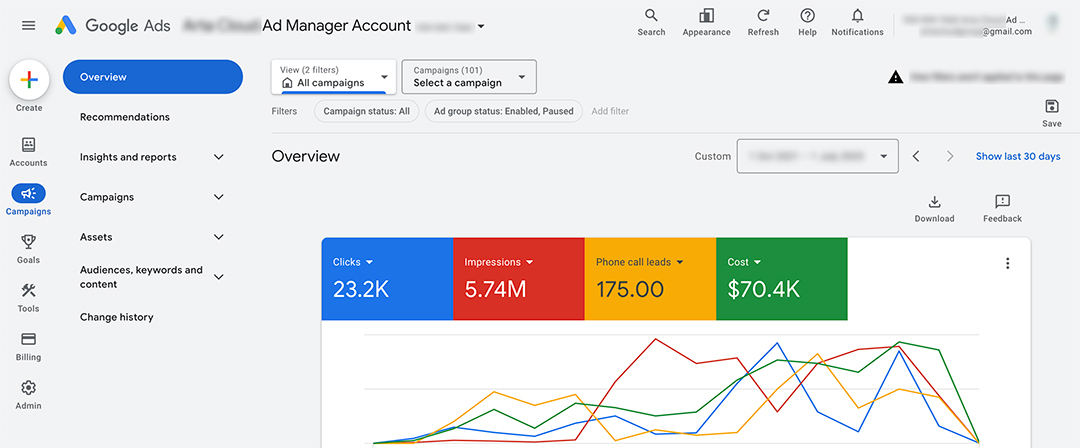Select the yellow 175.00 scorecard value

click(x=630, y=289)
